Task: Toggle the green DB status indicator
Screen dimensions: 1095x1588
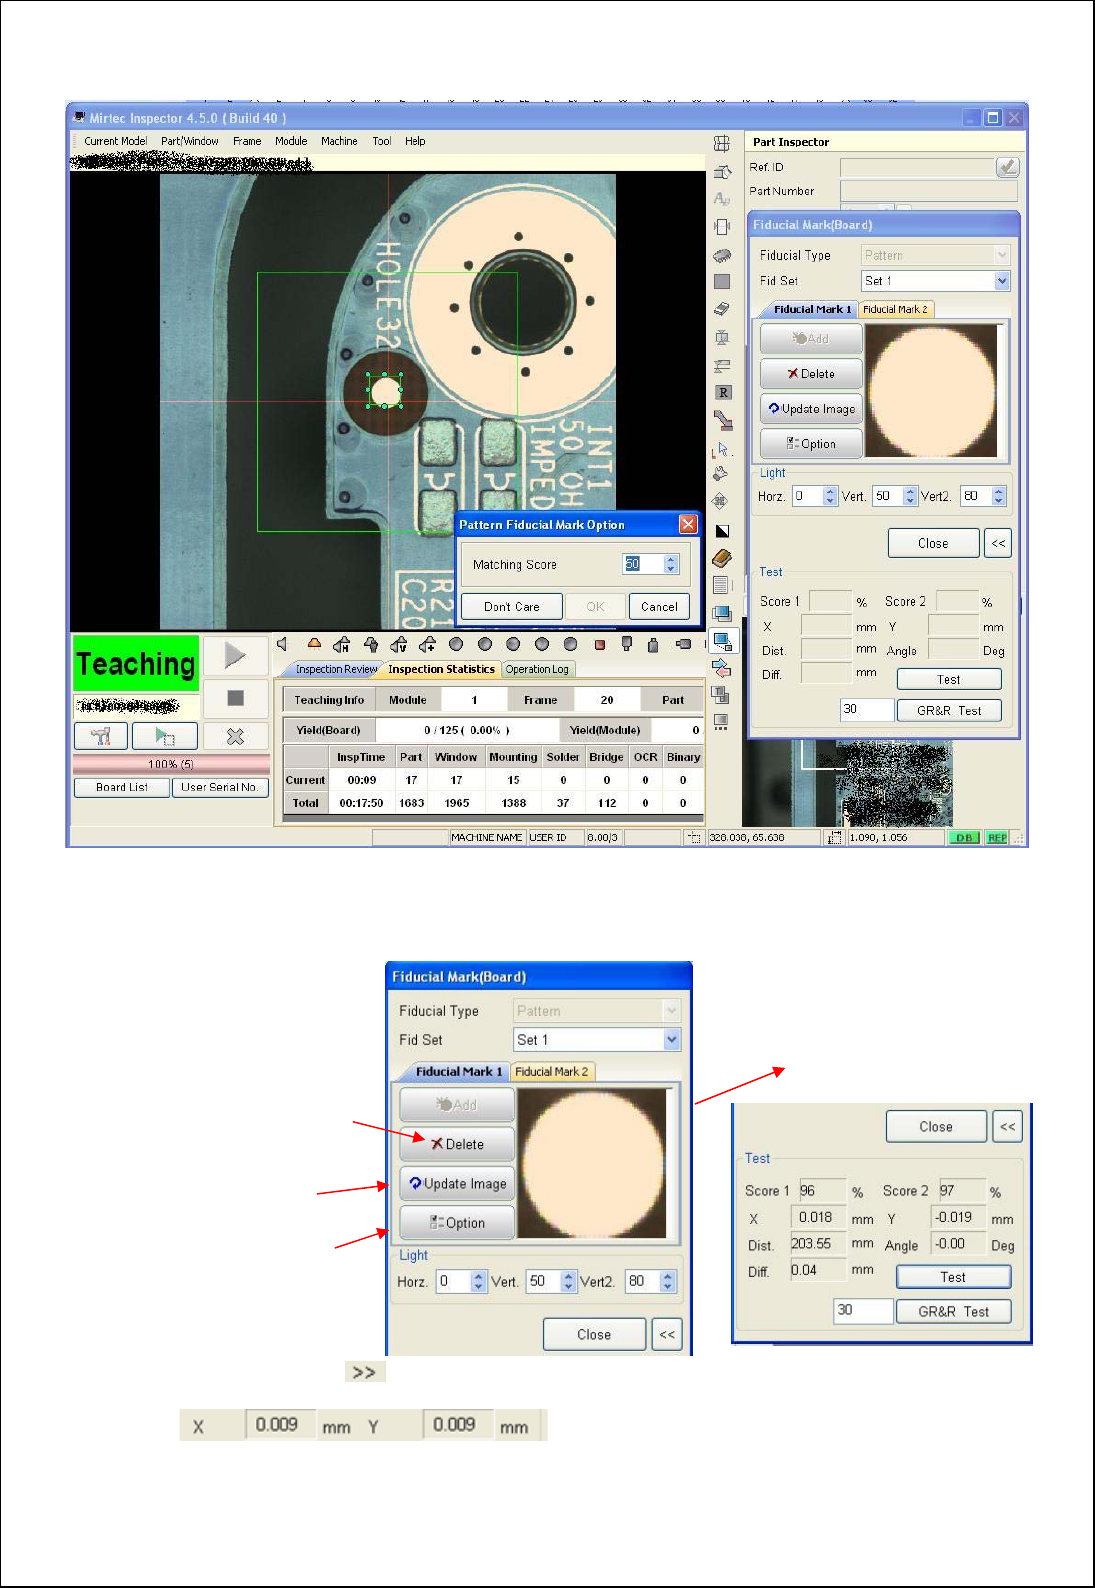Action: (963, 838)
